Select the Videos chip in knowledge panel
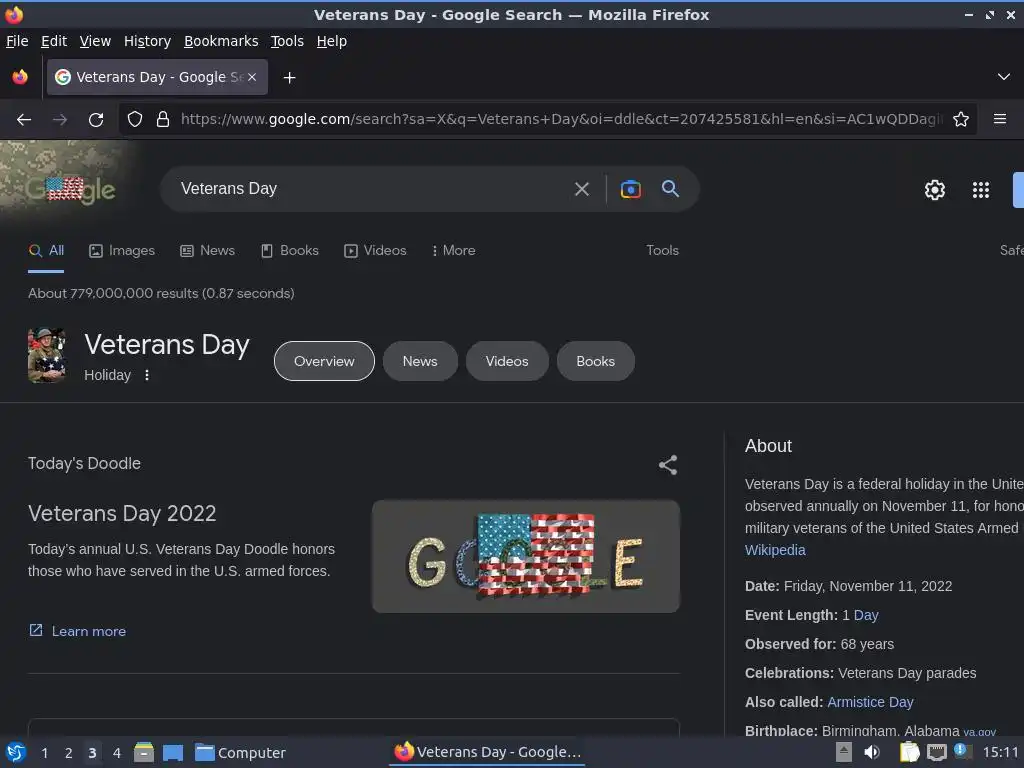This screenshot has height=768, width=1024. tap(507, 361)
